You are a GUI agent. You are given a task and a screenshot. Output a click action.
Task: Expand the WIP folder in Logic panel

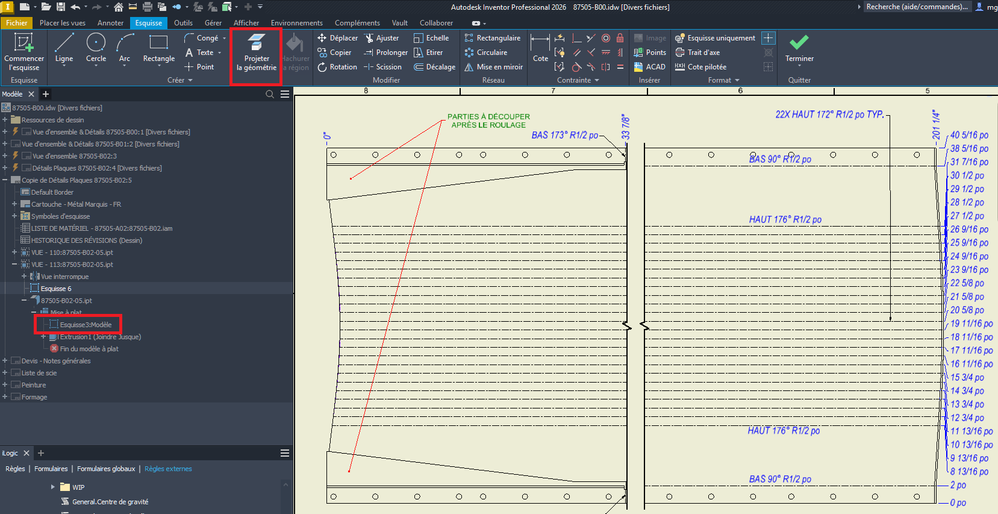tap(53, 487)
